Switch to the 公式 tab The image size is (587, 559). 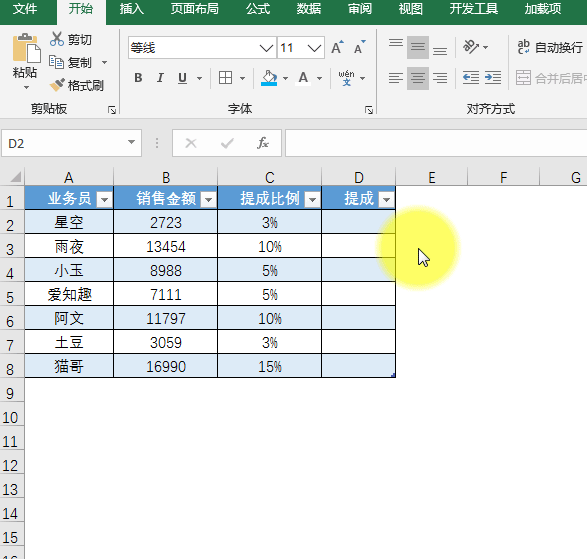258,9
